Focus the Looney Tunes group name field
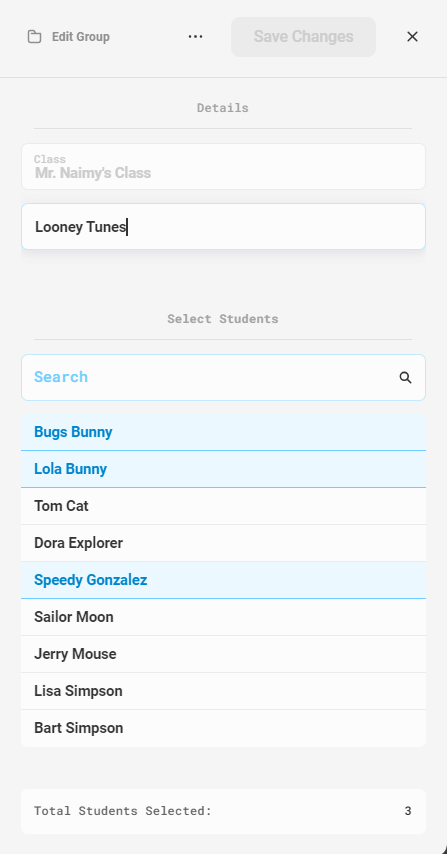 (x=223, y=227)
